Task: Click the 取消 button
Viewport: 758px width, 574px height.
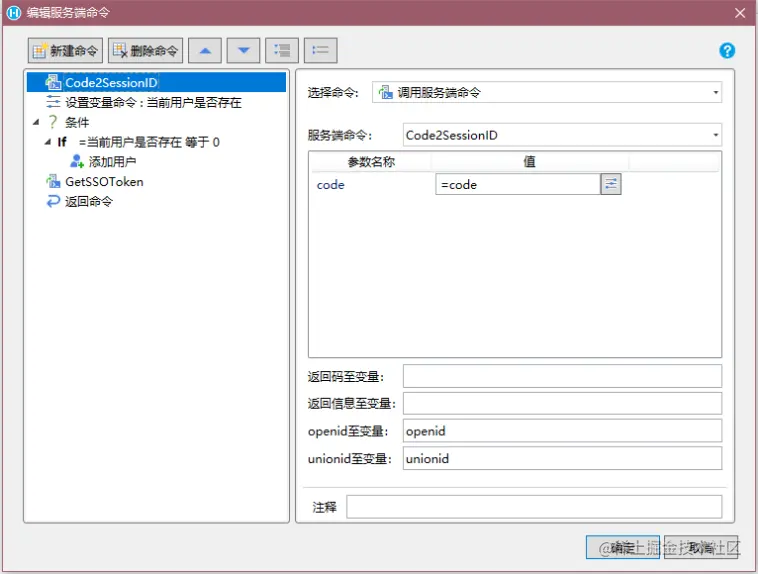Action: click(x=701, y=547)
